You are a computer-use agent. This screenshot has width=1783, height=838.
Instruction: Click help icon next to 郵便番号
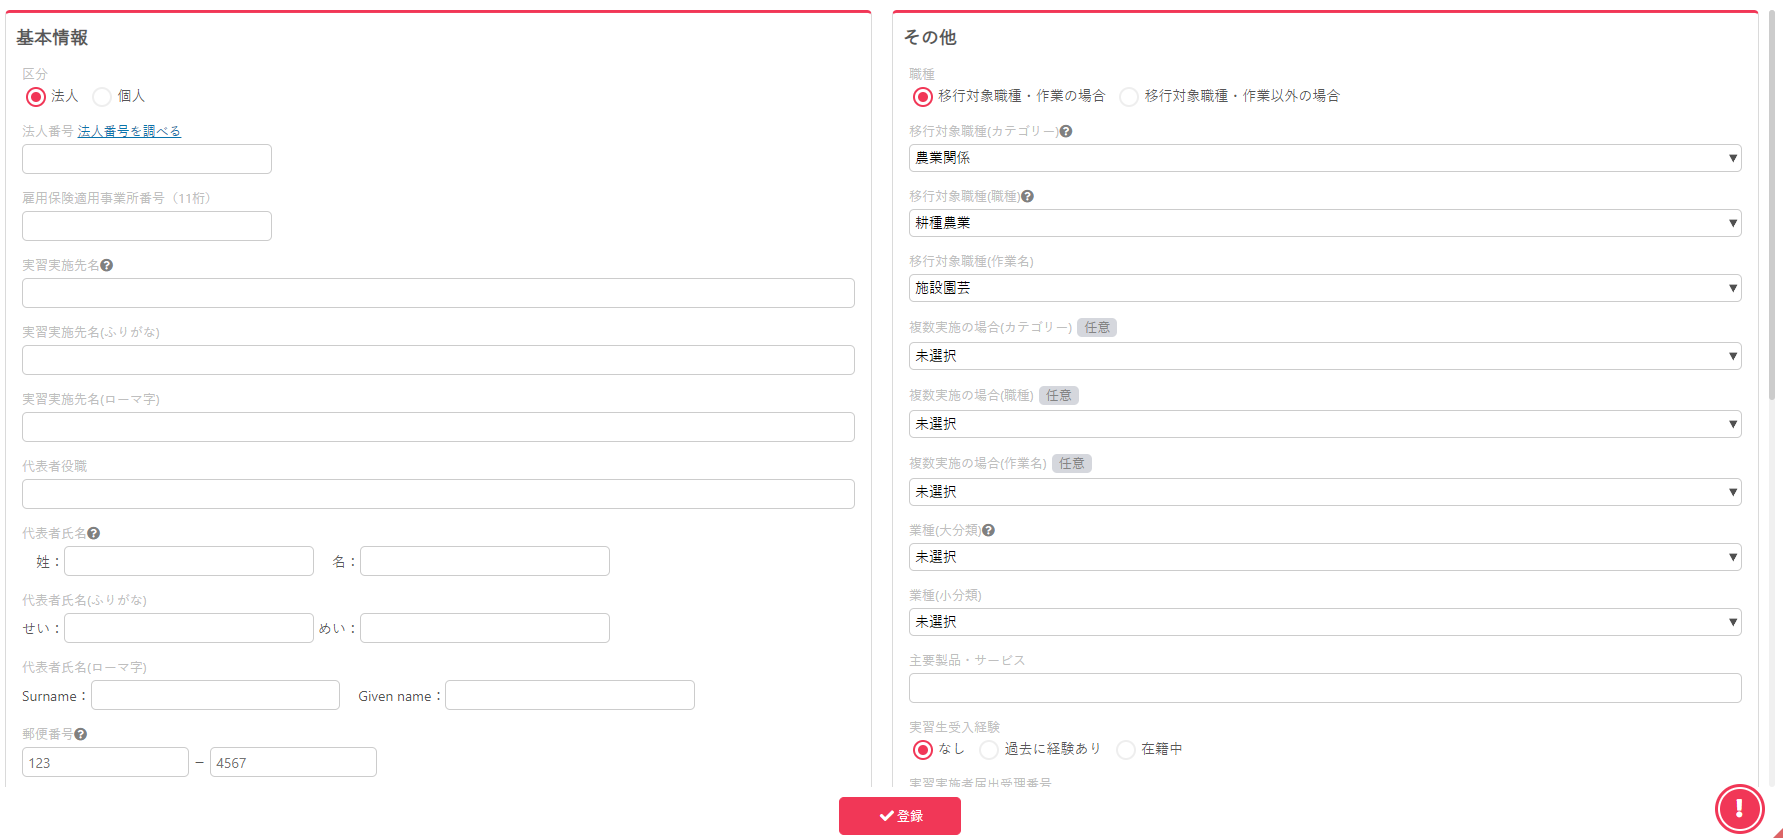[x=81, y=735]
